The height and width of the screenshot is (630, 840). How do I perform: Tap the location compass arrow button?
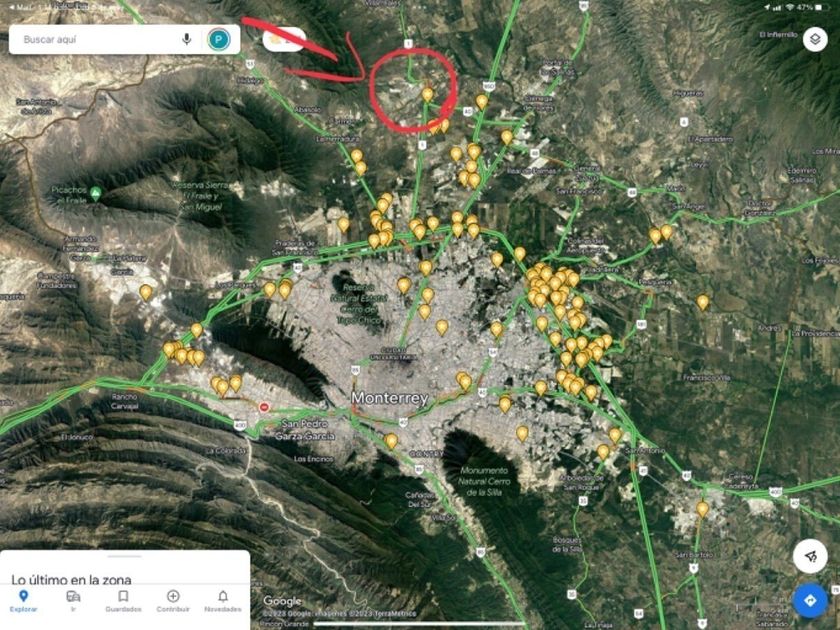click(810, 557)
